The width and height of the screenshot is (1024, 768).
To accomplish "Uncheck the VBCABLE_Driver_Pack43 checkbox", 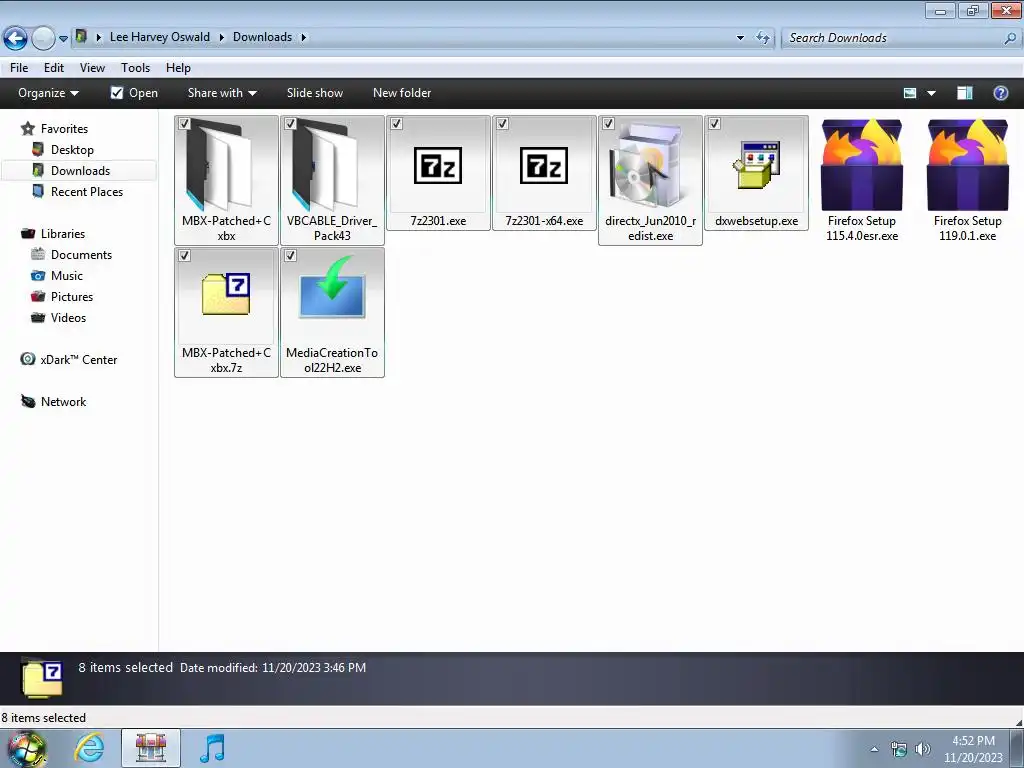I will (291, 123).
